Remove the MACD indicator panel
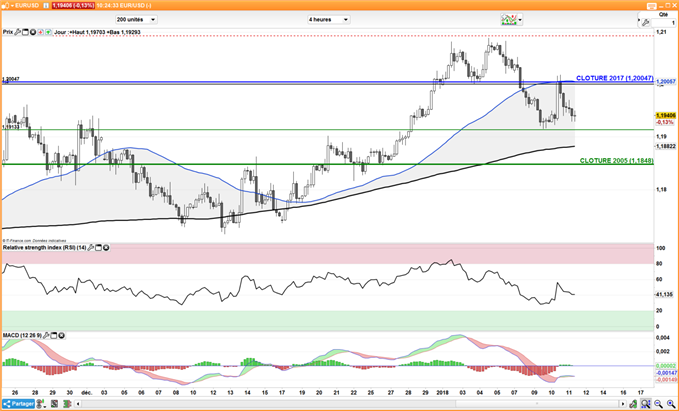The height and width of the screenshot is (411, 679). pyautogui.click(x=61, y=336)
